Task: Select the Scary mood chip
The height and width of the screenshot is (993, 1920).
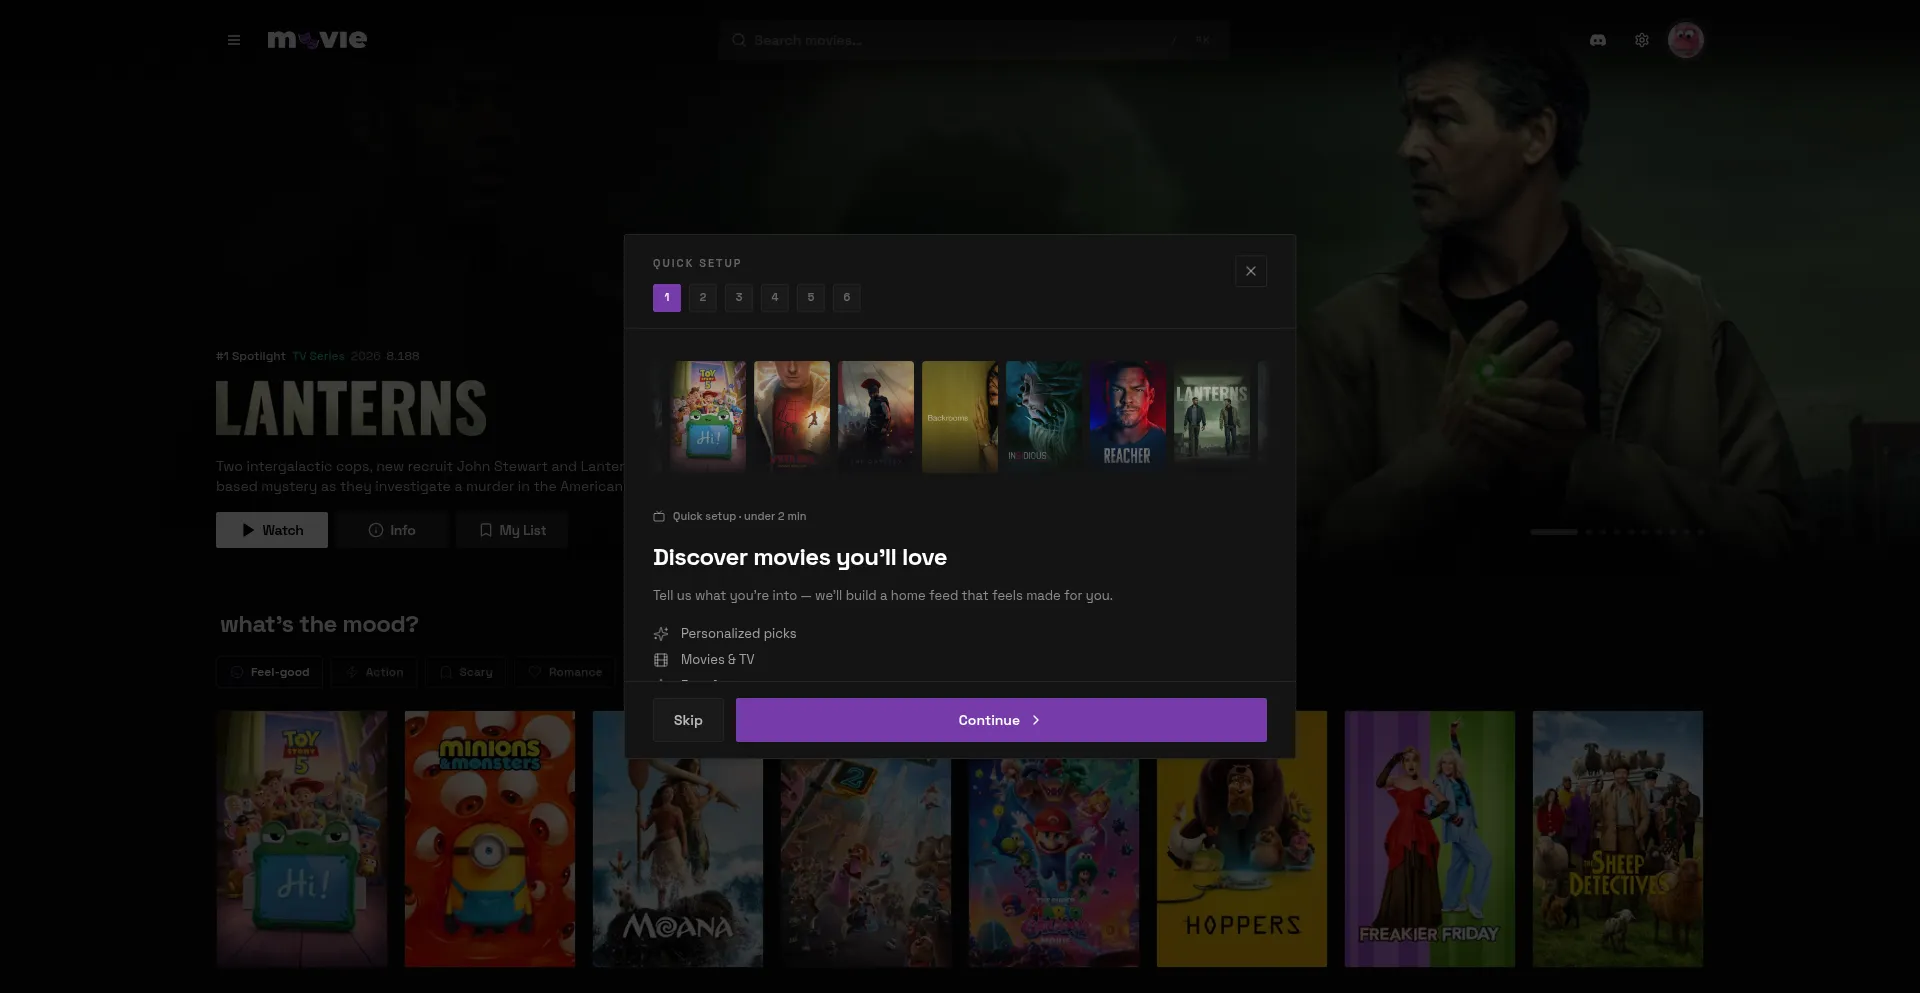Action: pyautogui.click(x=466, y=672)
